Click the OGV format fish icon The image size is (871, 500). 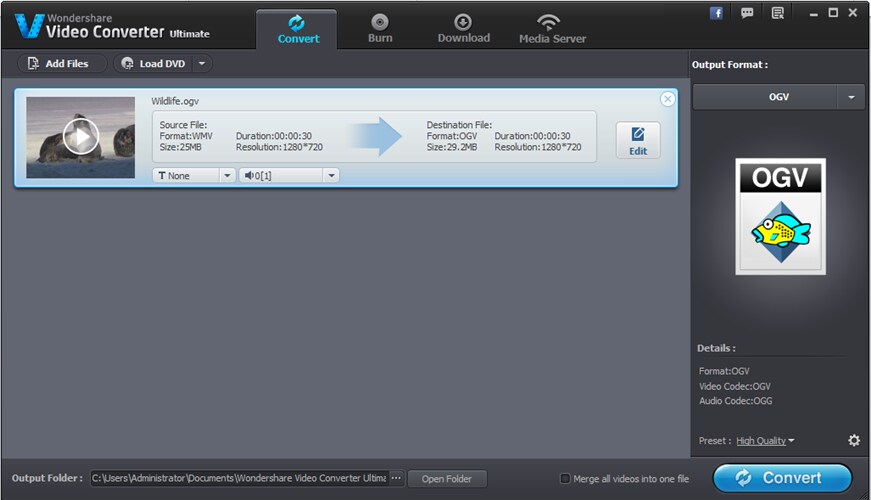(x=780, y=217)
